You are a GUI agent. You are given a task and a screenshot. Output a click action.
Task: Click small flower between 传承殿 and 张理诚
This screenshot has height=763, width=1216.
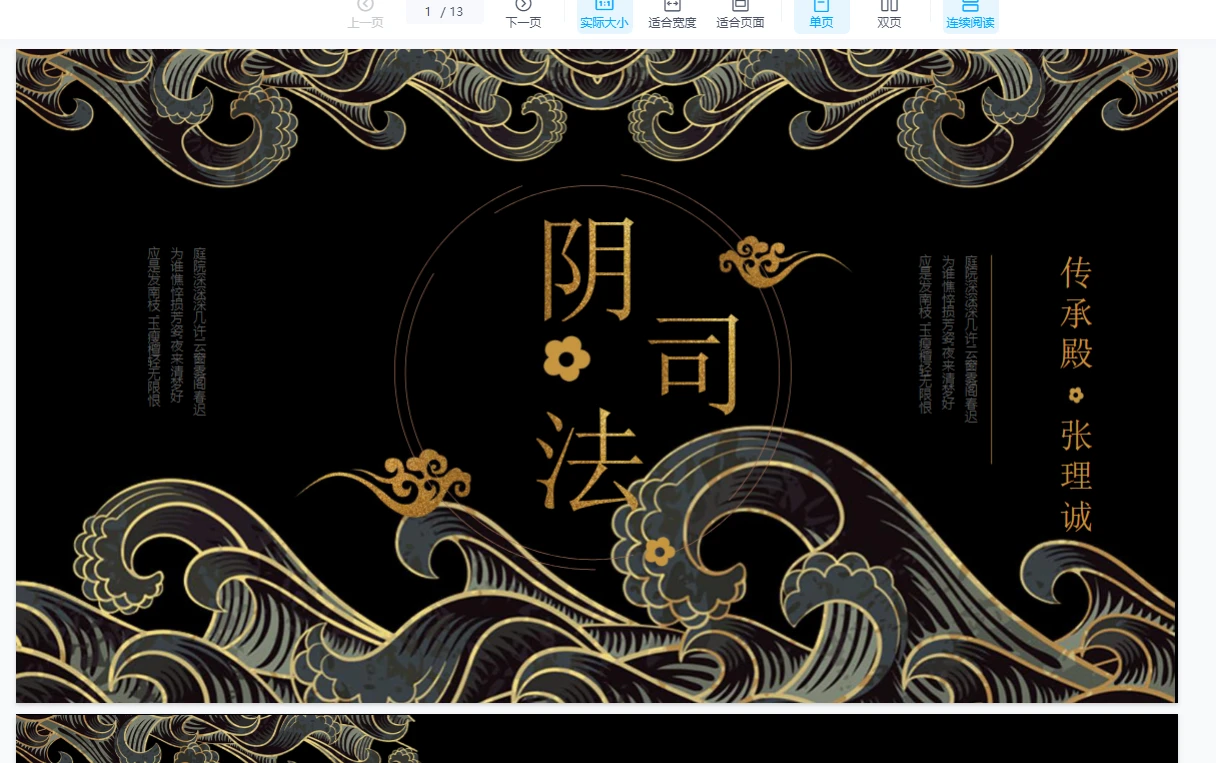click(x=1076, y=394)
